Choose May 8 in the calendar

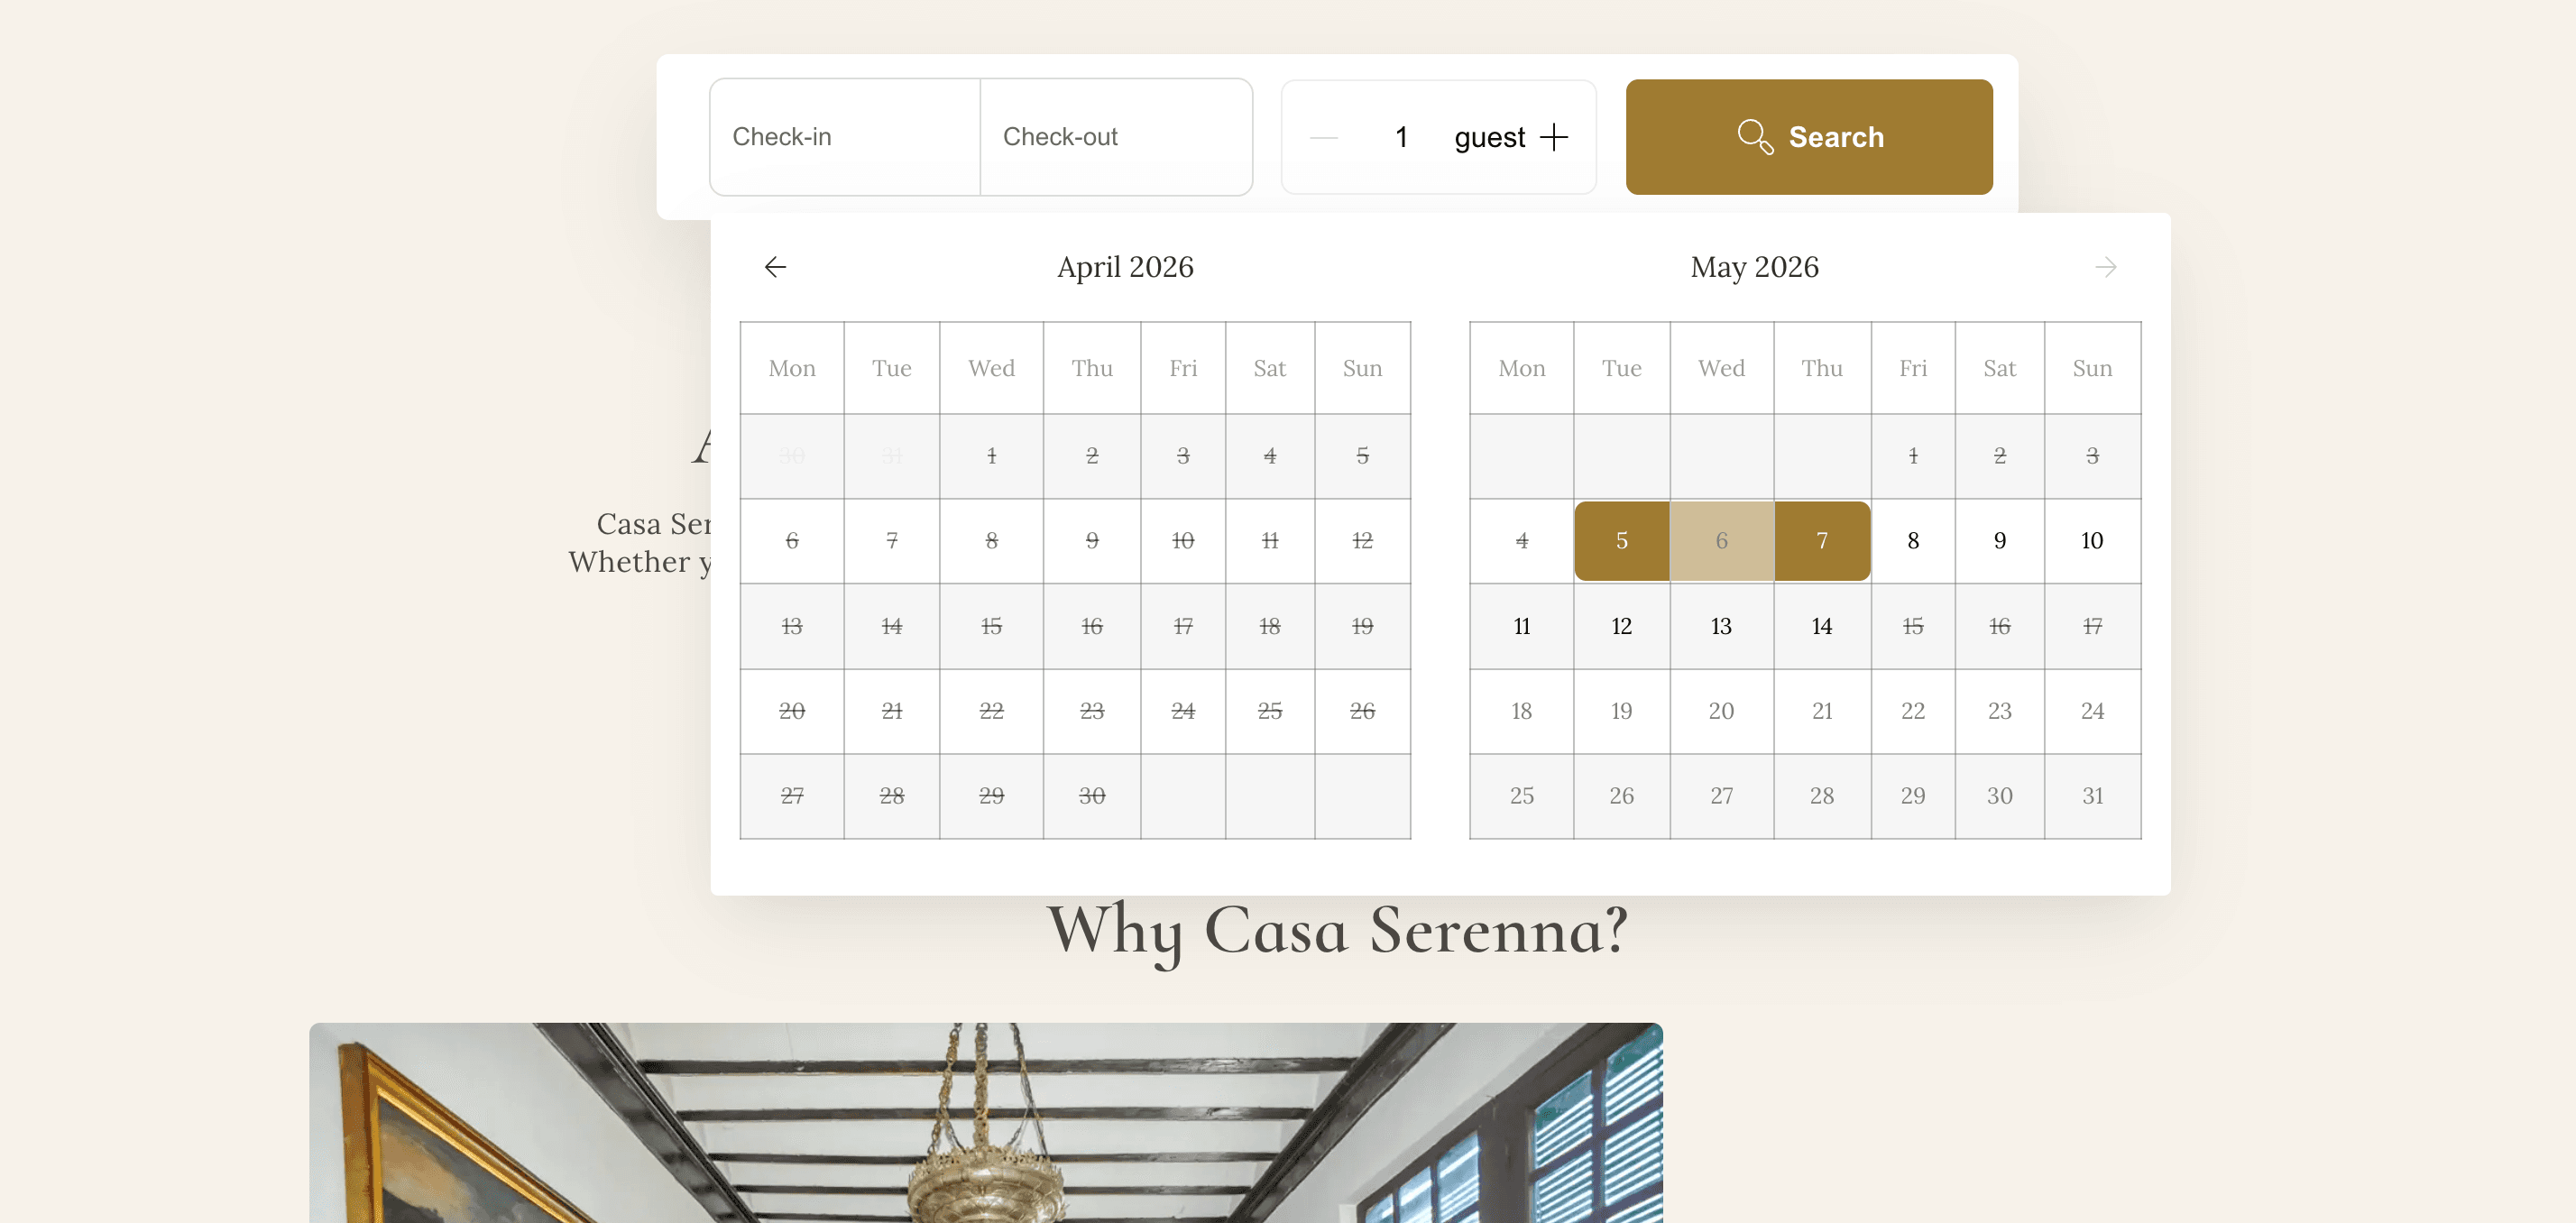[1912, 540]
